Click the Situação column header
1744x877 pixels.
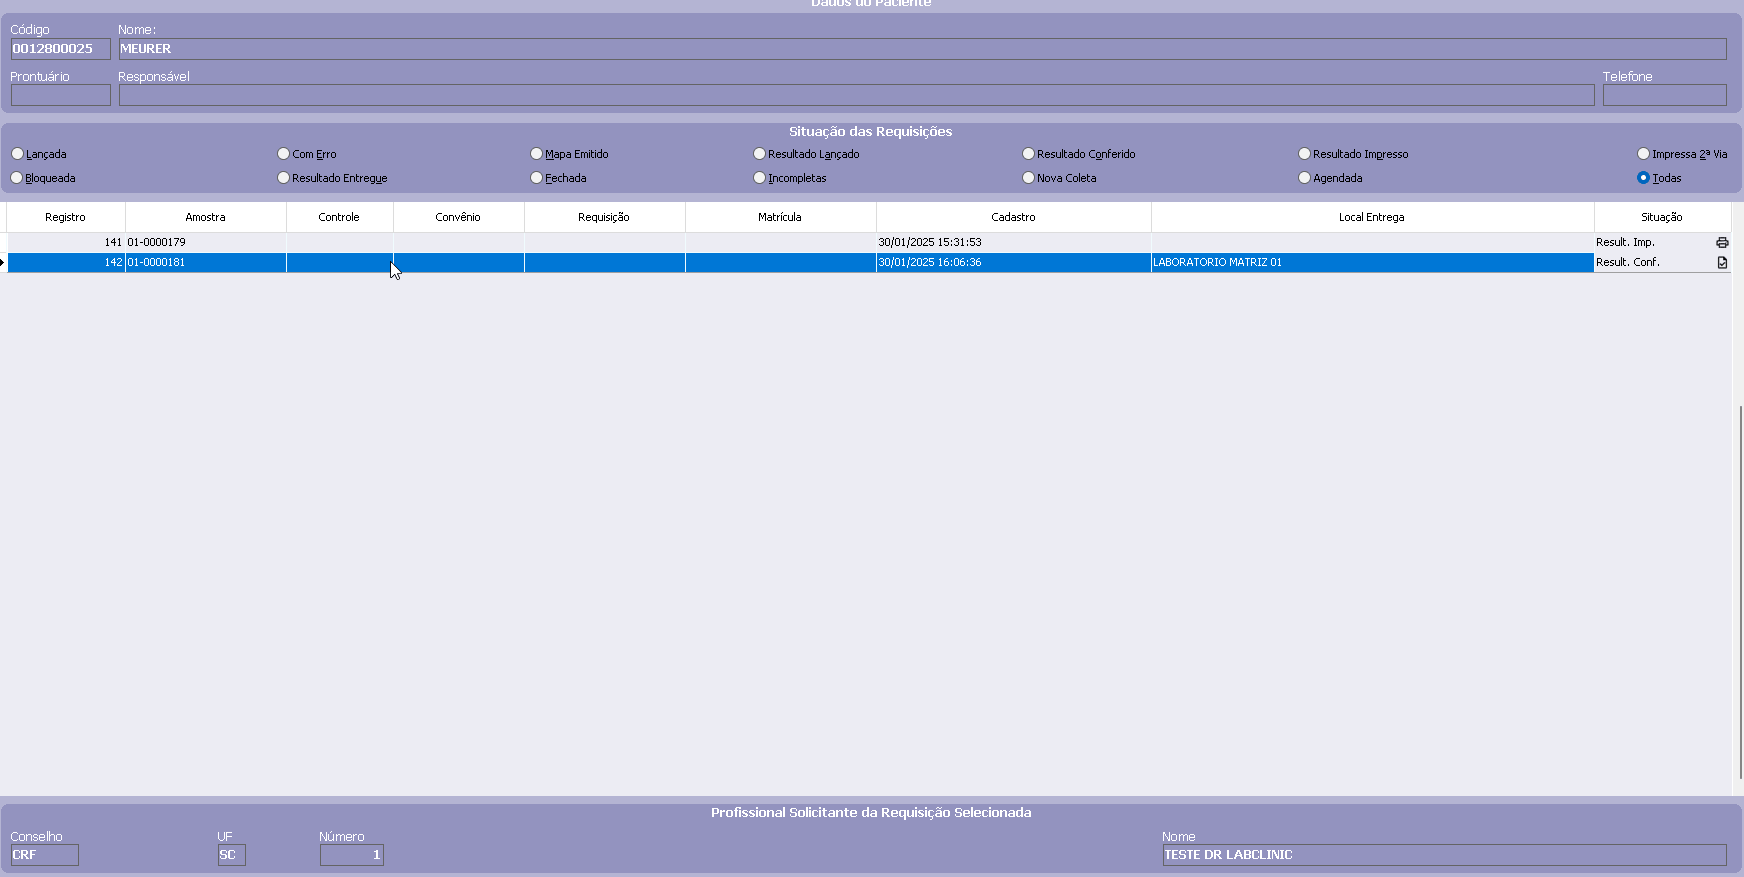tap(1661, 217)
